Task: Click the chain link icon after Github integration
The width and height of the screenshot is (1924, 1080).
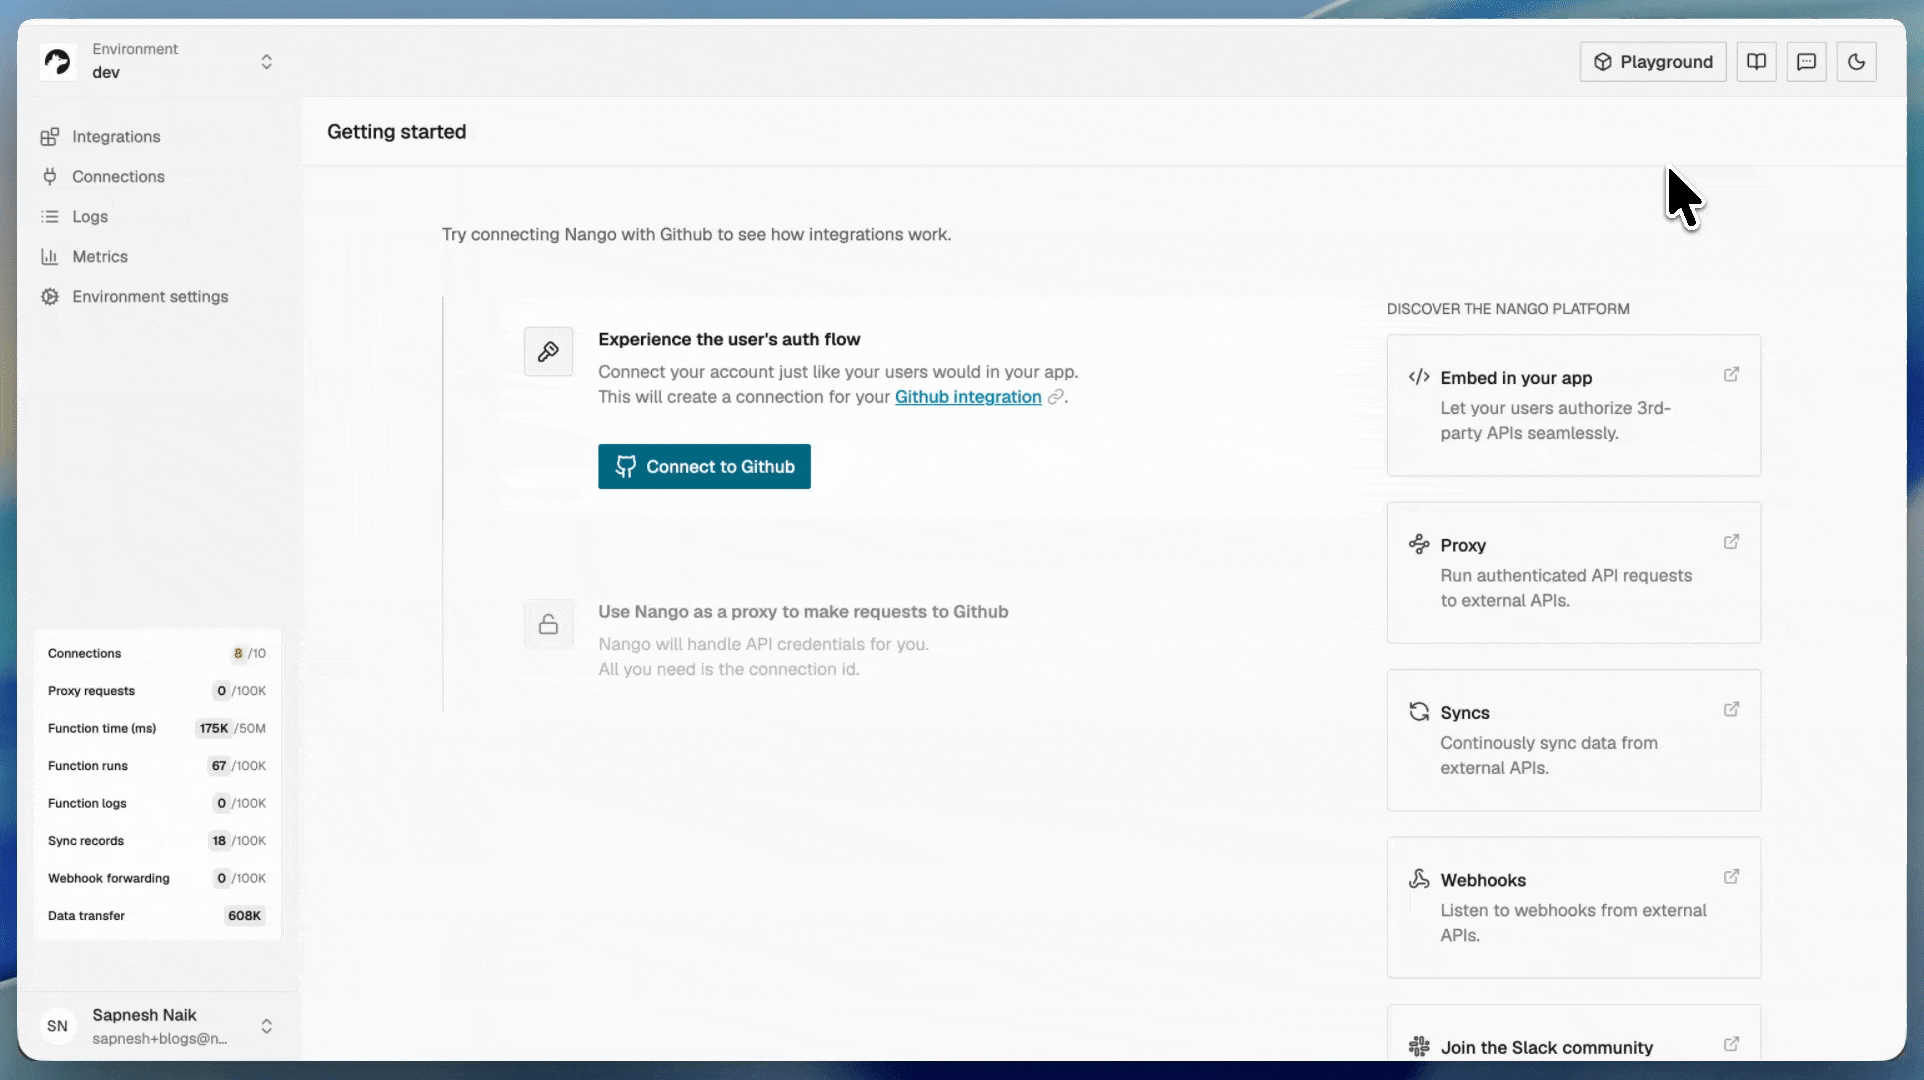Action: 1055,397
